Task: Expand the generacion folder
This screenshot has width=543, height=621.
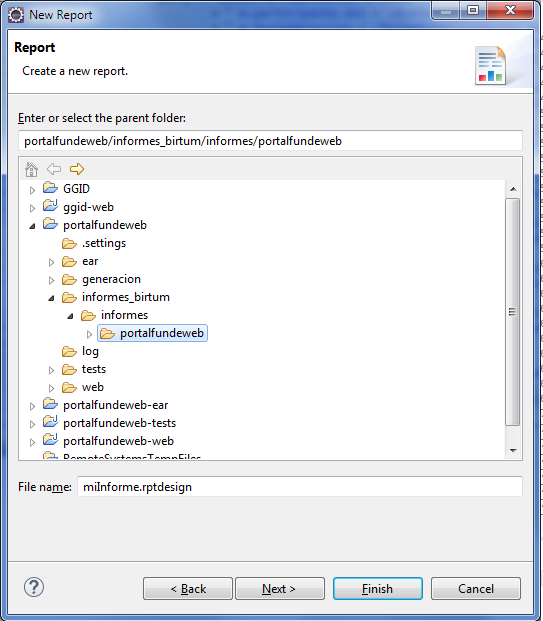Action: (51, 280)
